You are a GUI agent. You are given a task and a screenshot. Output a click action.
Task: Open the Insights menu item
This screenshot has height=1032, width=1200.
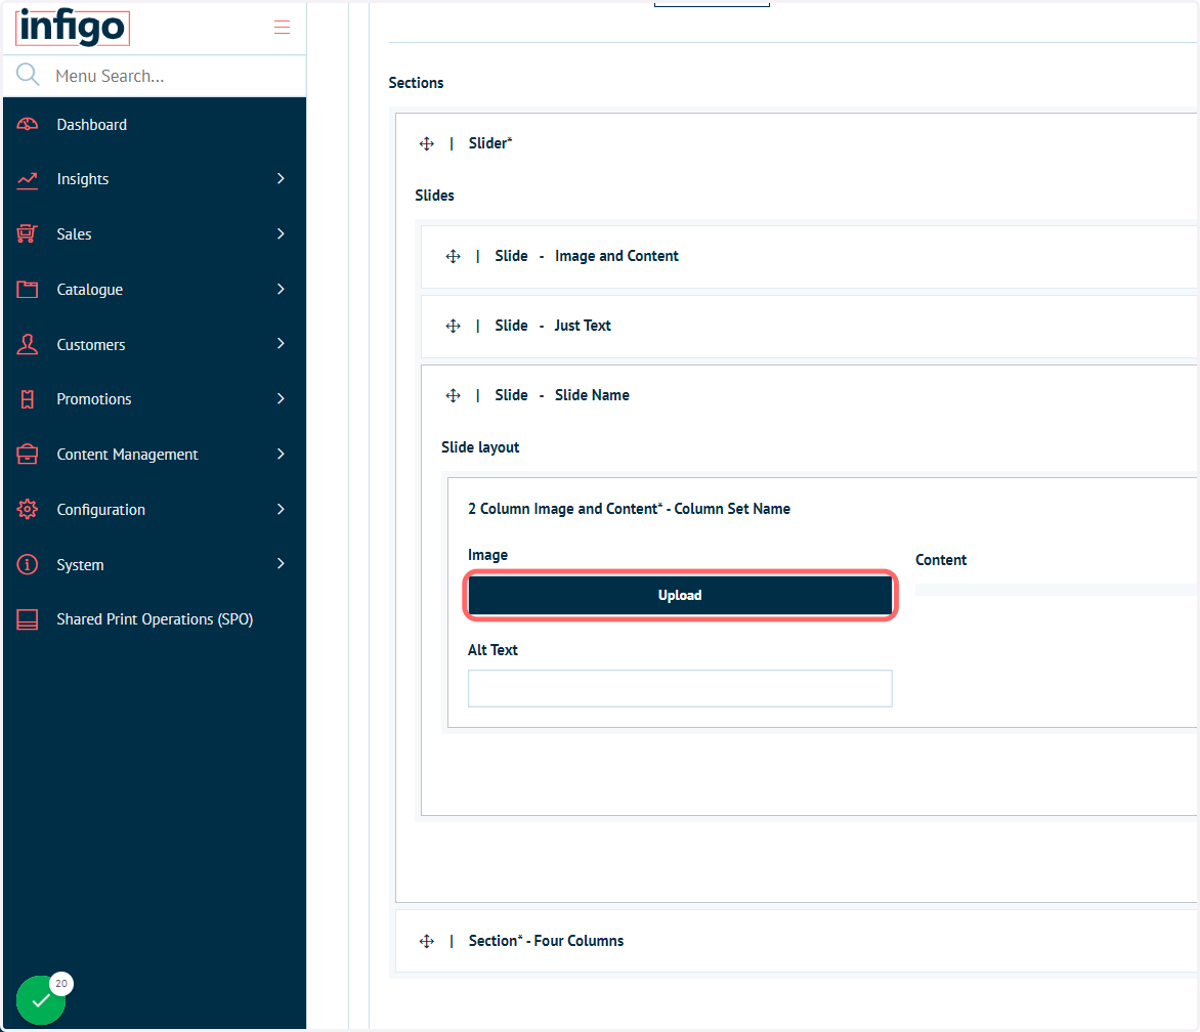coord(154,179)
